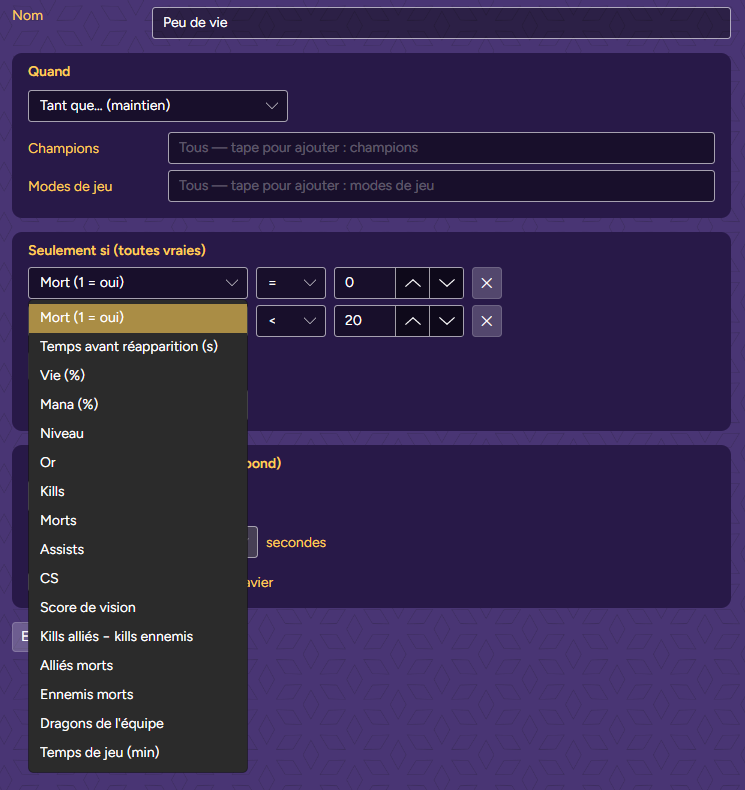Pick 'Temps de jeu (min)' option
Screen dimensions: 745x790
coord(138,752)
